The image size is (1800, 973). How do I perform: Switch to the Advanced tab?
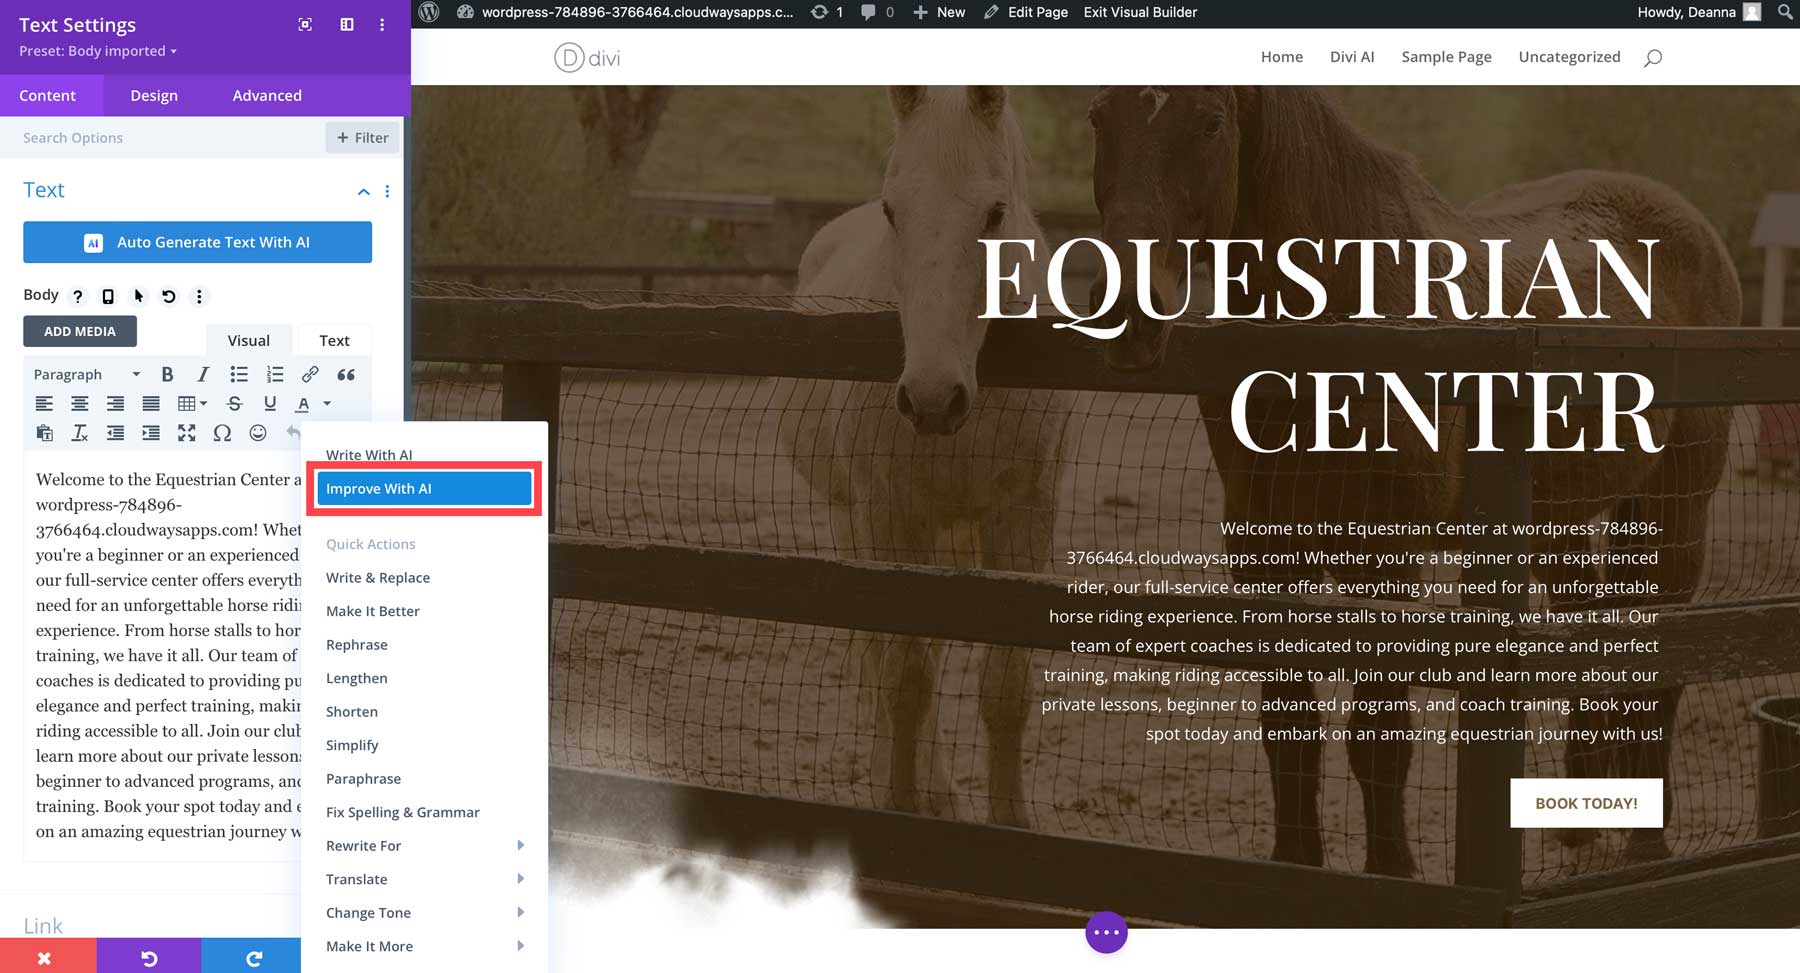267,96
